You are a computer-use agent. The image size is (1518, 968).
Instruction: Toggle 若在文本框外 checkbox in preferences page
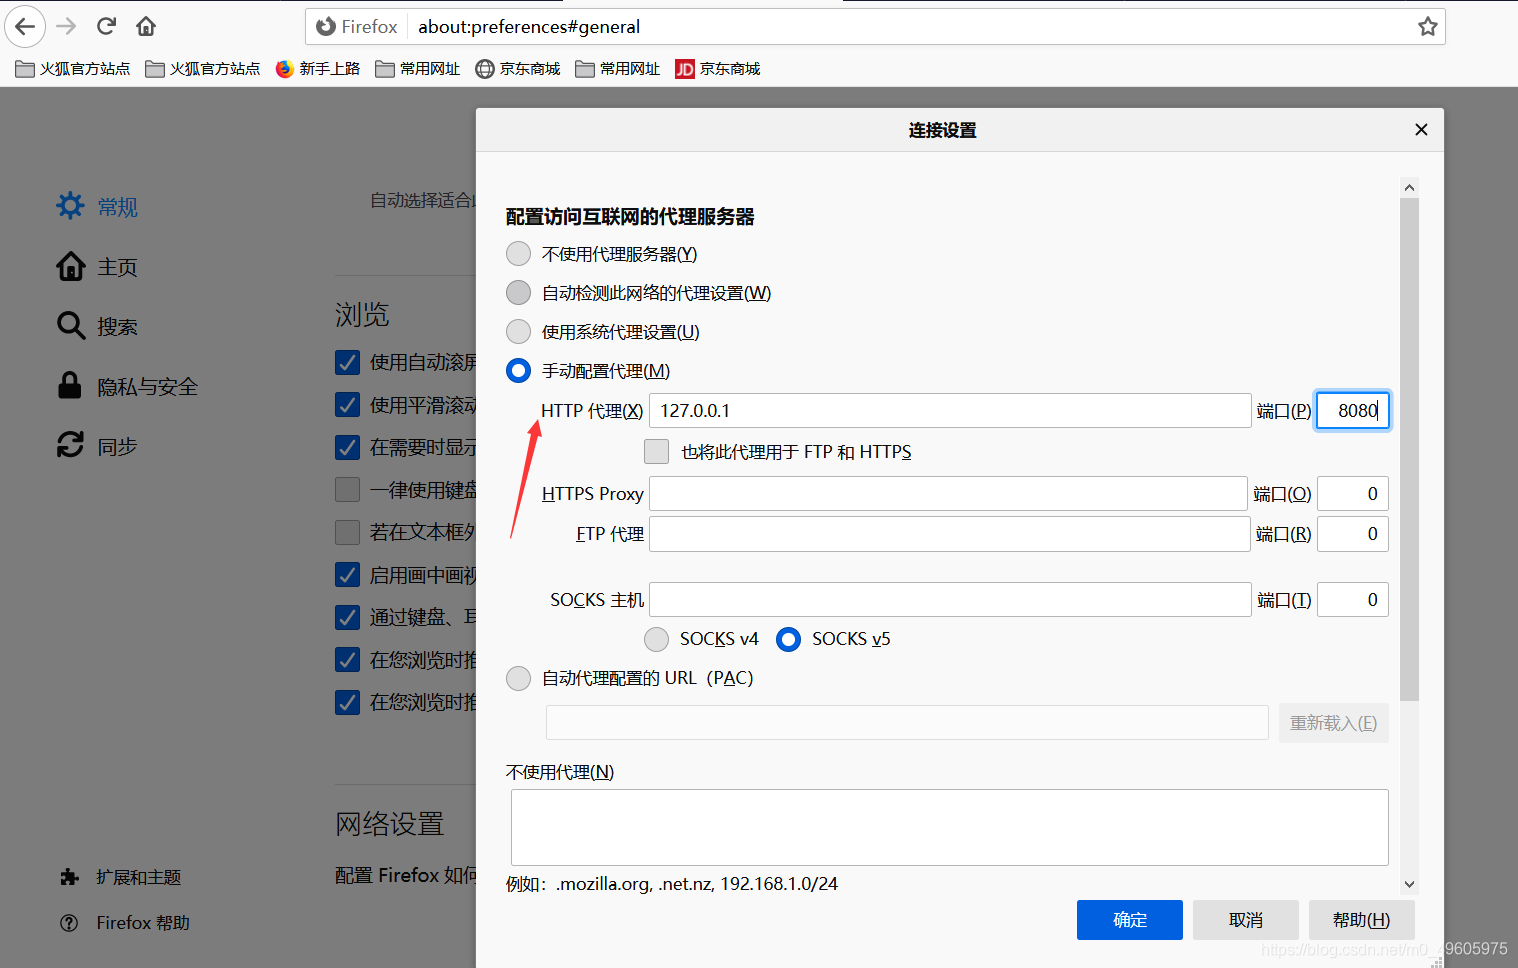pos(348,532)
